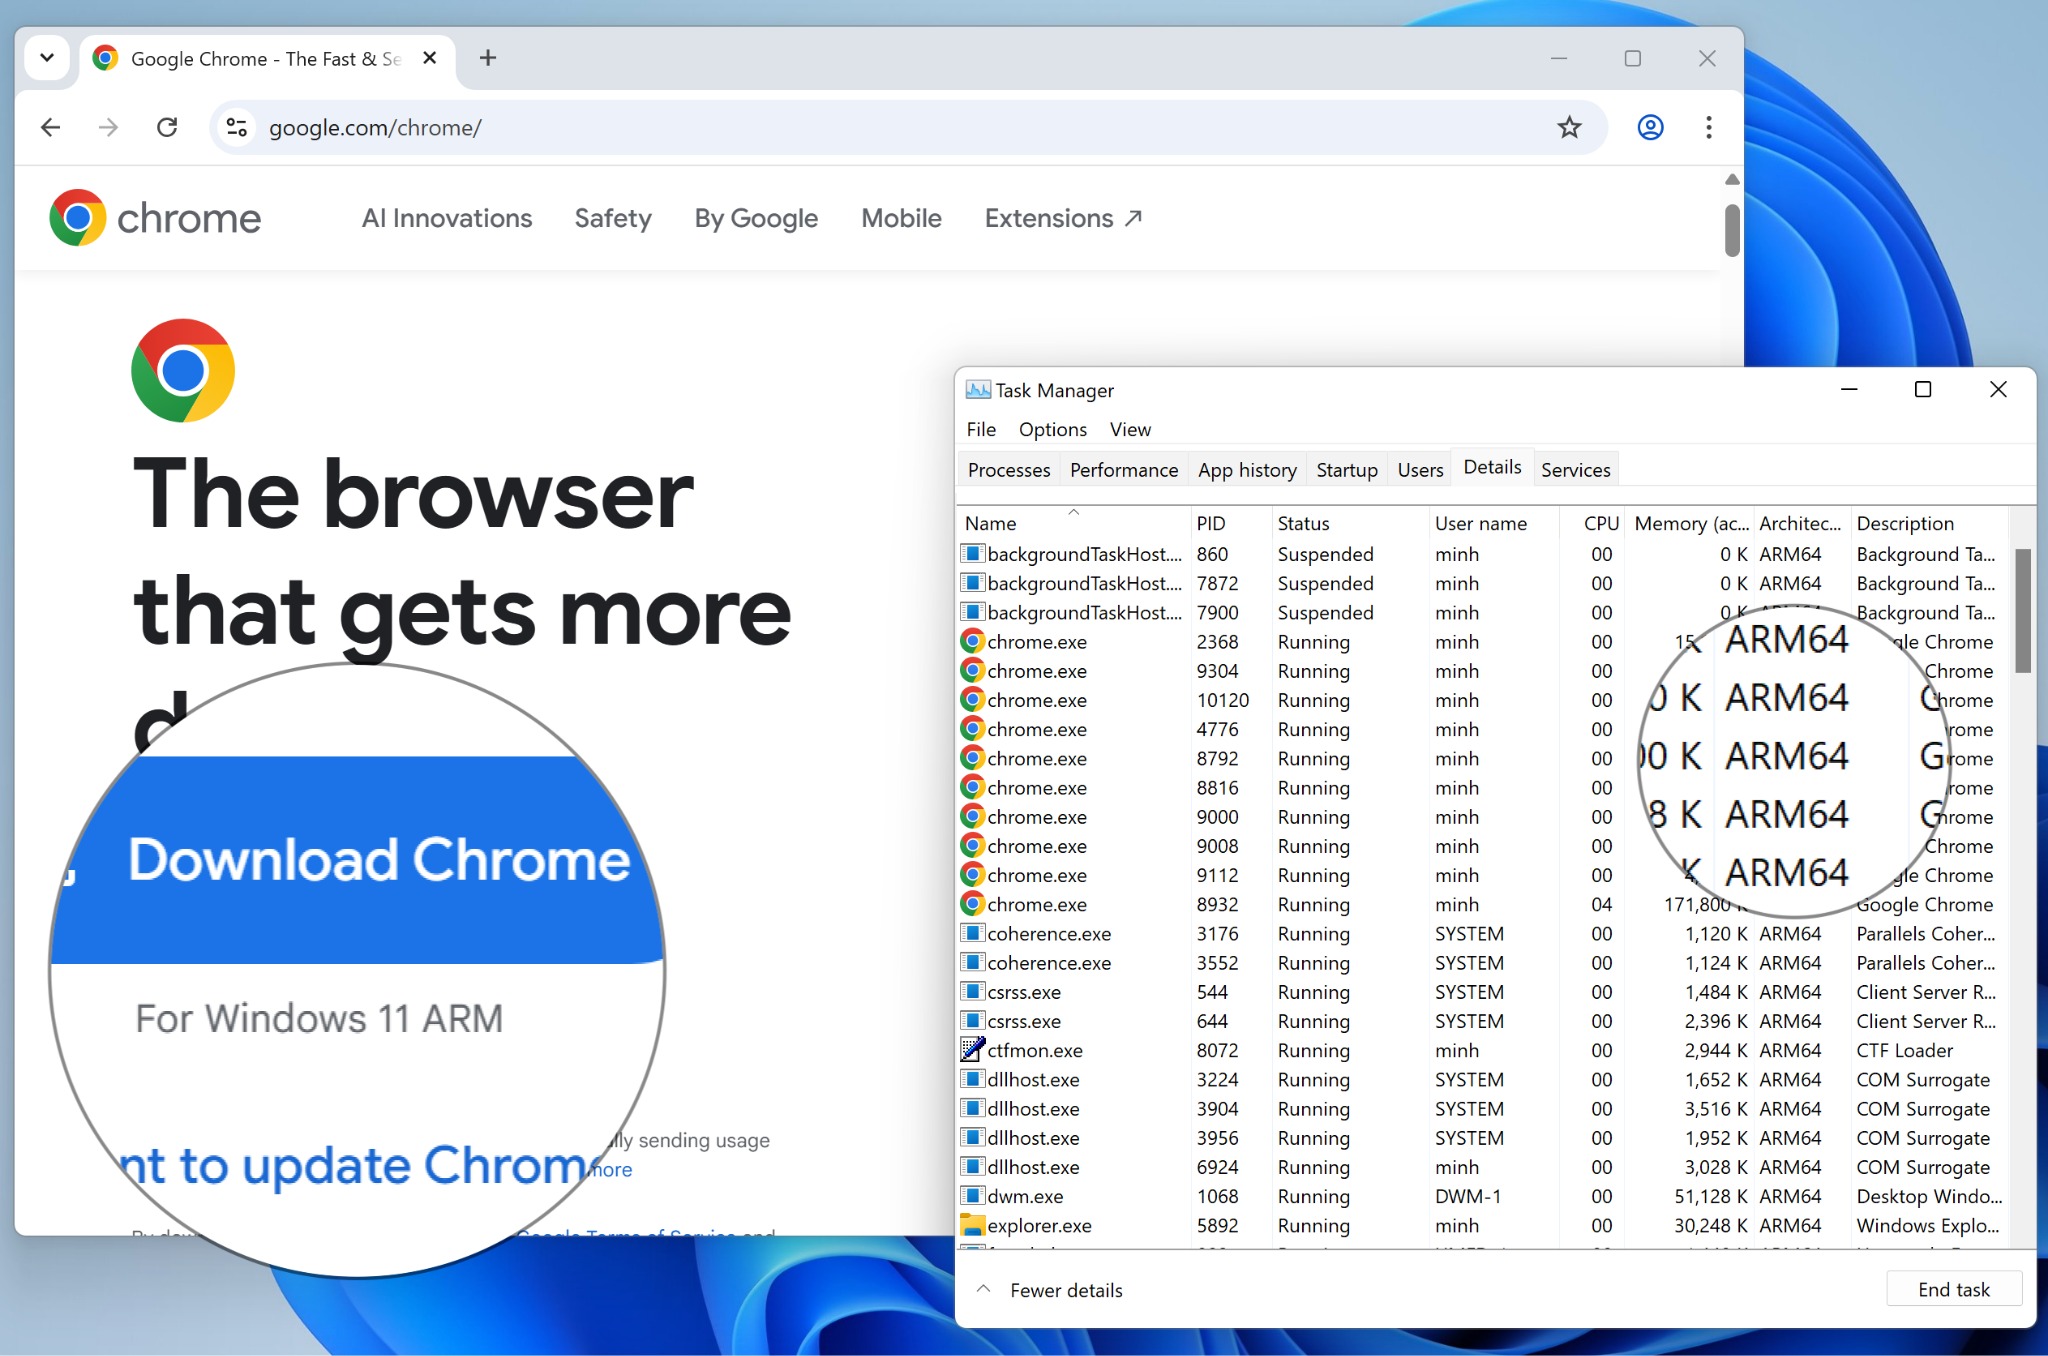Reload the page in Chrome
This screenshot has width=2048, height=1356.
tap(167, 127)
